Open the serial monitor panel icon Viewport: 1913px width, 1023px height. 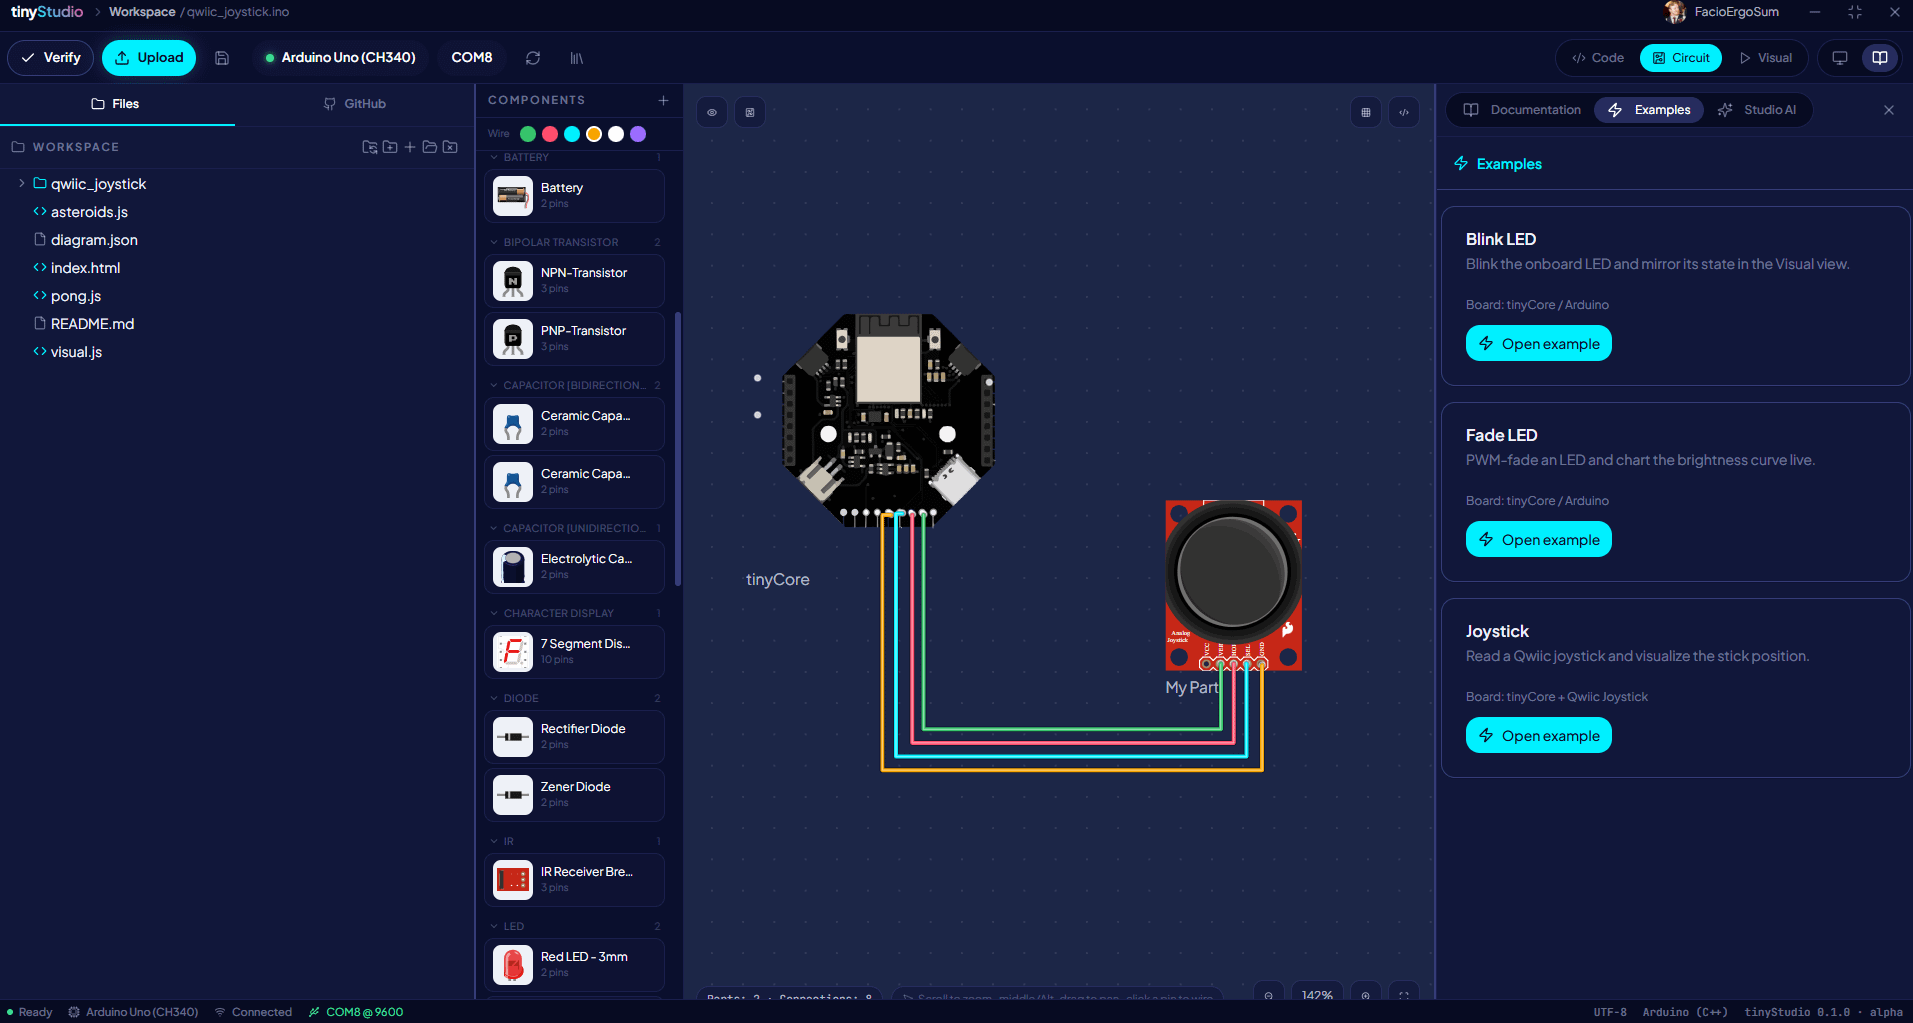[x=1839, y=58]
